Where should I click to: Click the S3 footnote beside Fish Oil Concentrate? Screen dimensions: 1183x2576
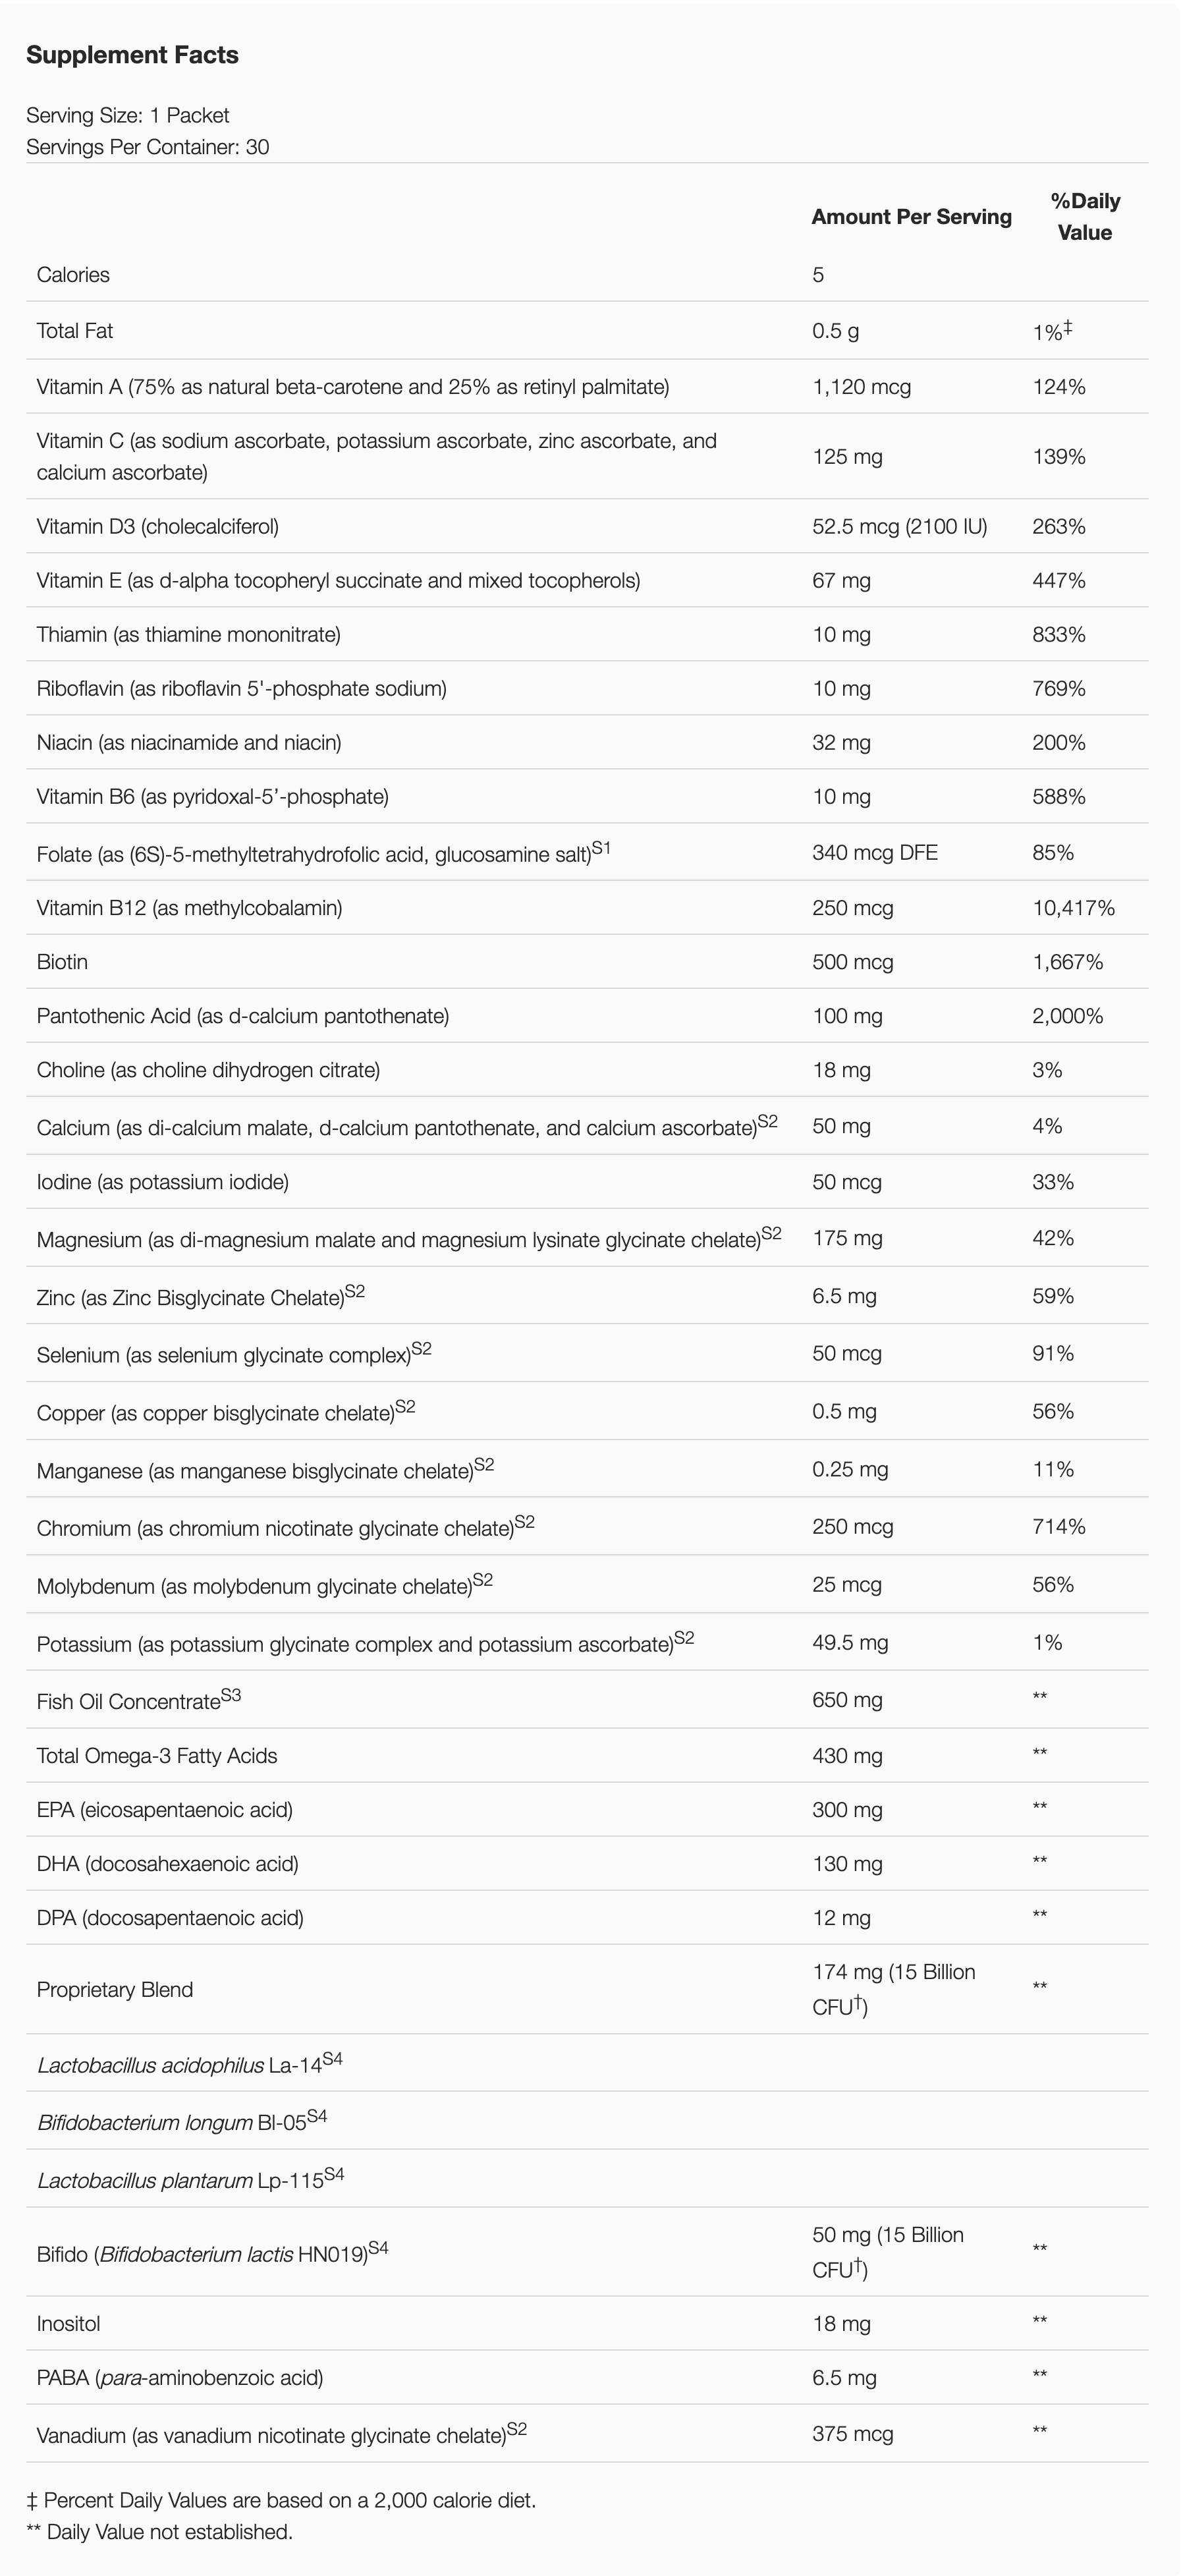(x=231, y=1696)
